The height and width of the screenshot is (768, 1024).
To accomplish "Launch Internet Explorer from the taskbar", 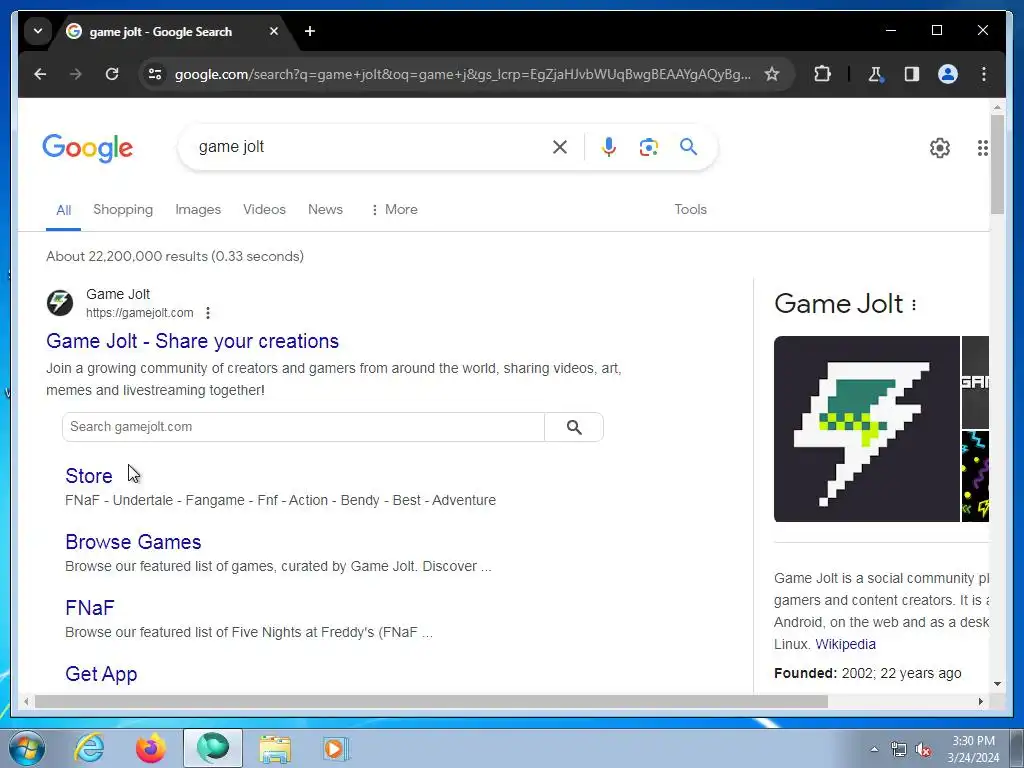I will [x=89, y=748].
